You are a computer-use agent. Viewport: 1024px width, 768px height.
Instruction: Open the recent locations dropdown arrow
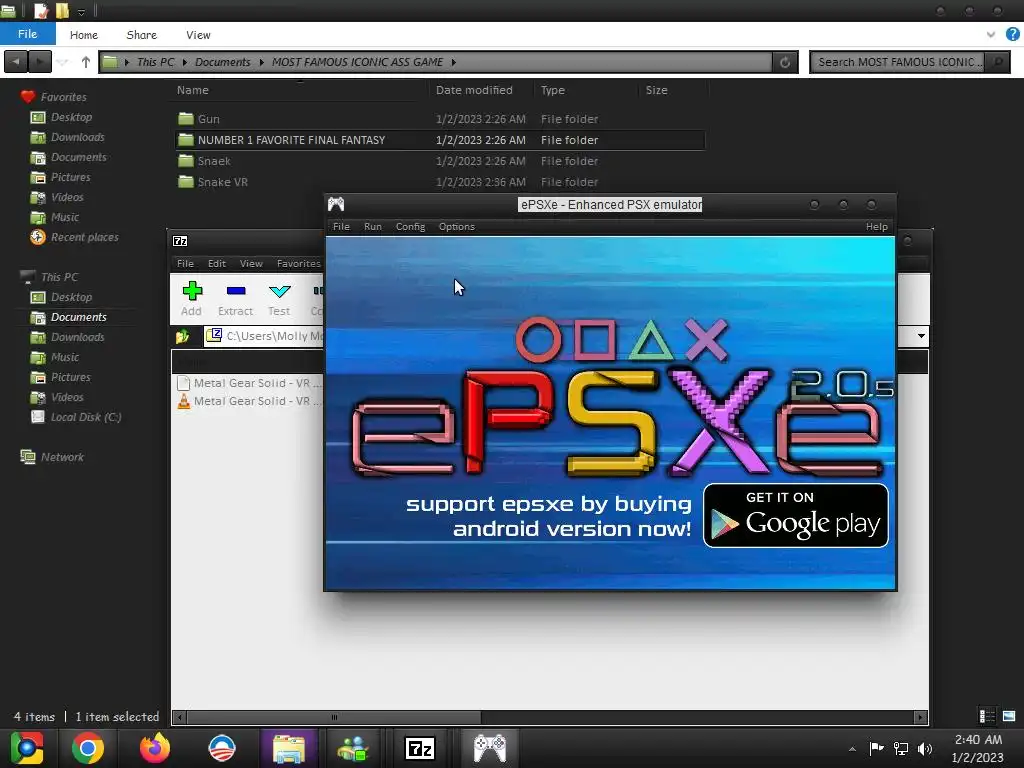(x=63, y=62)
